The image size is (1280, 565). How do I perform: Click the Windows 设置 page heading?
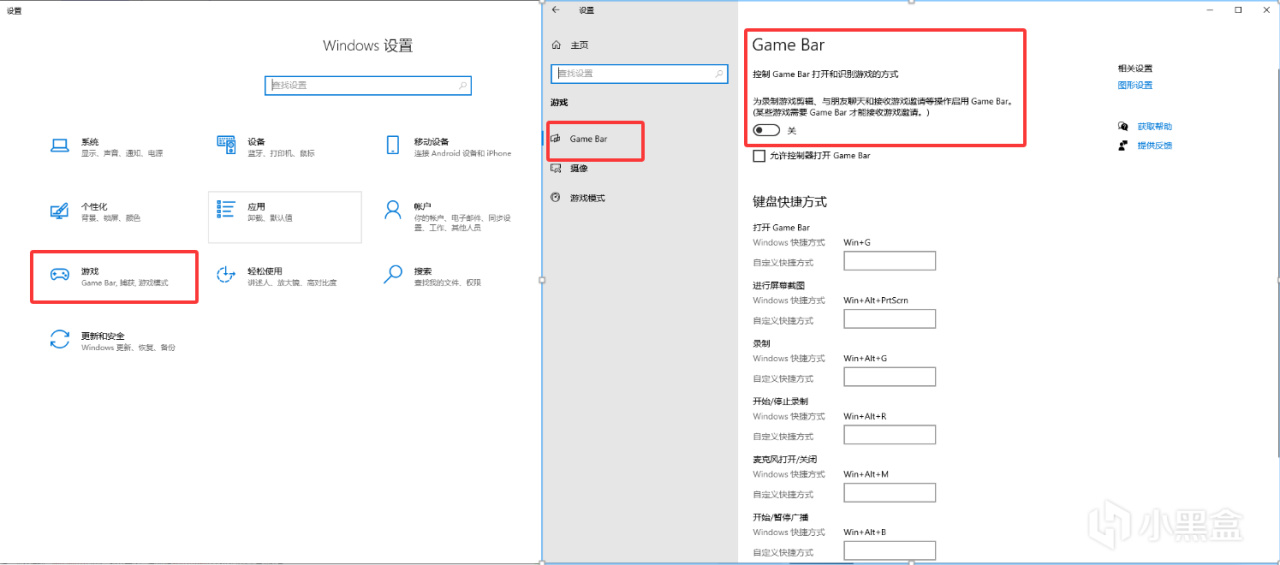tap(367, 46)
